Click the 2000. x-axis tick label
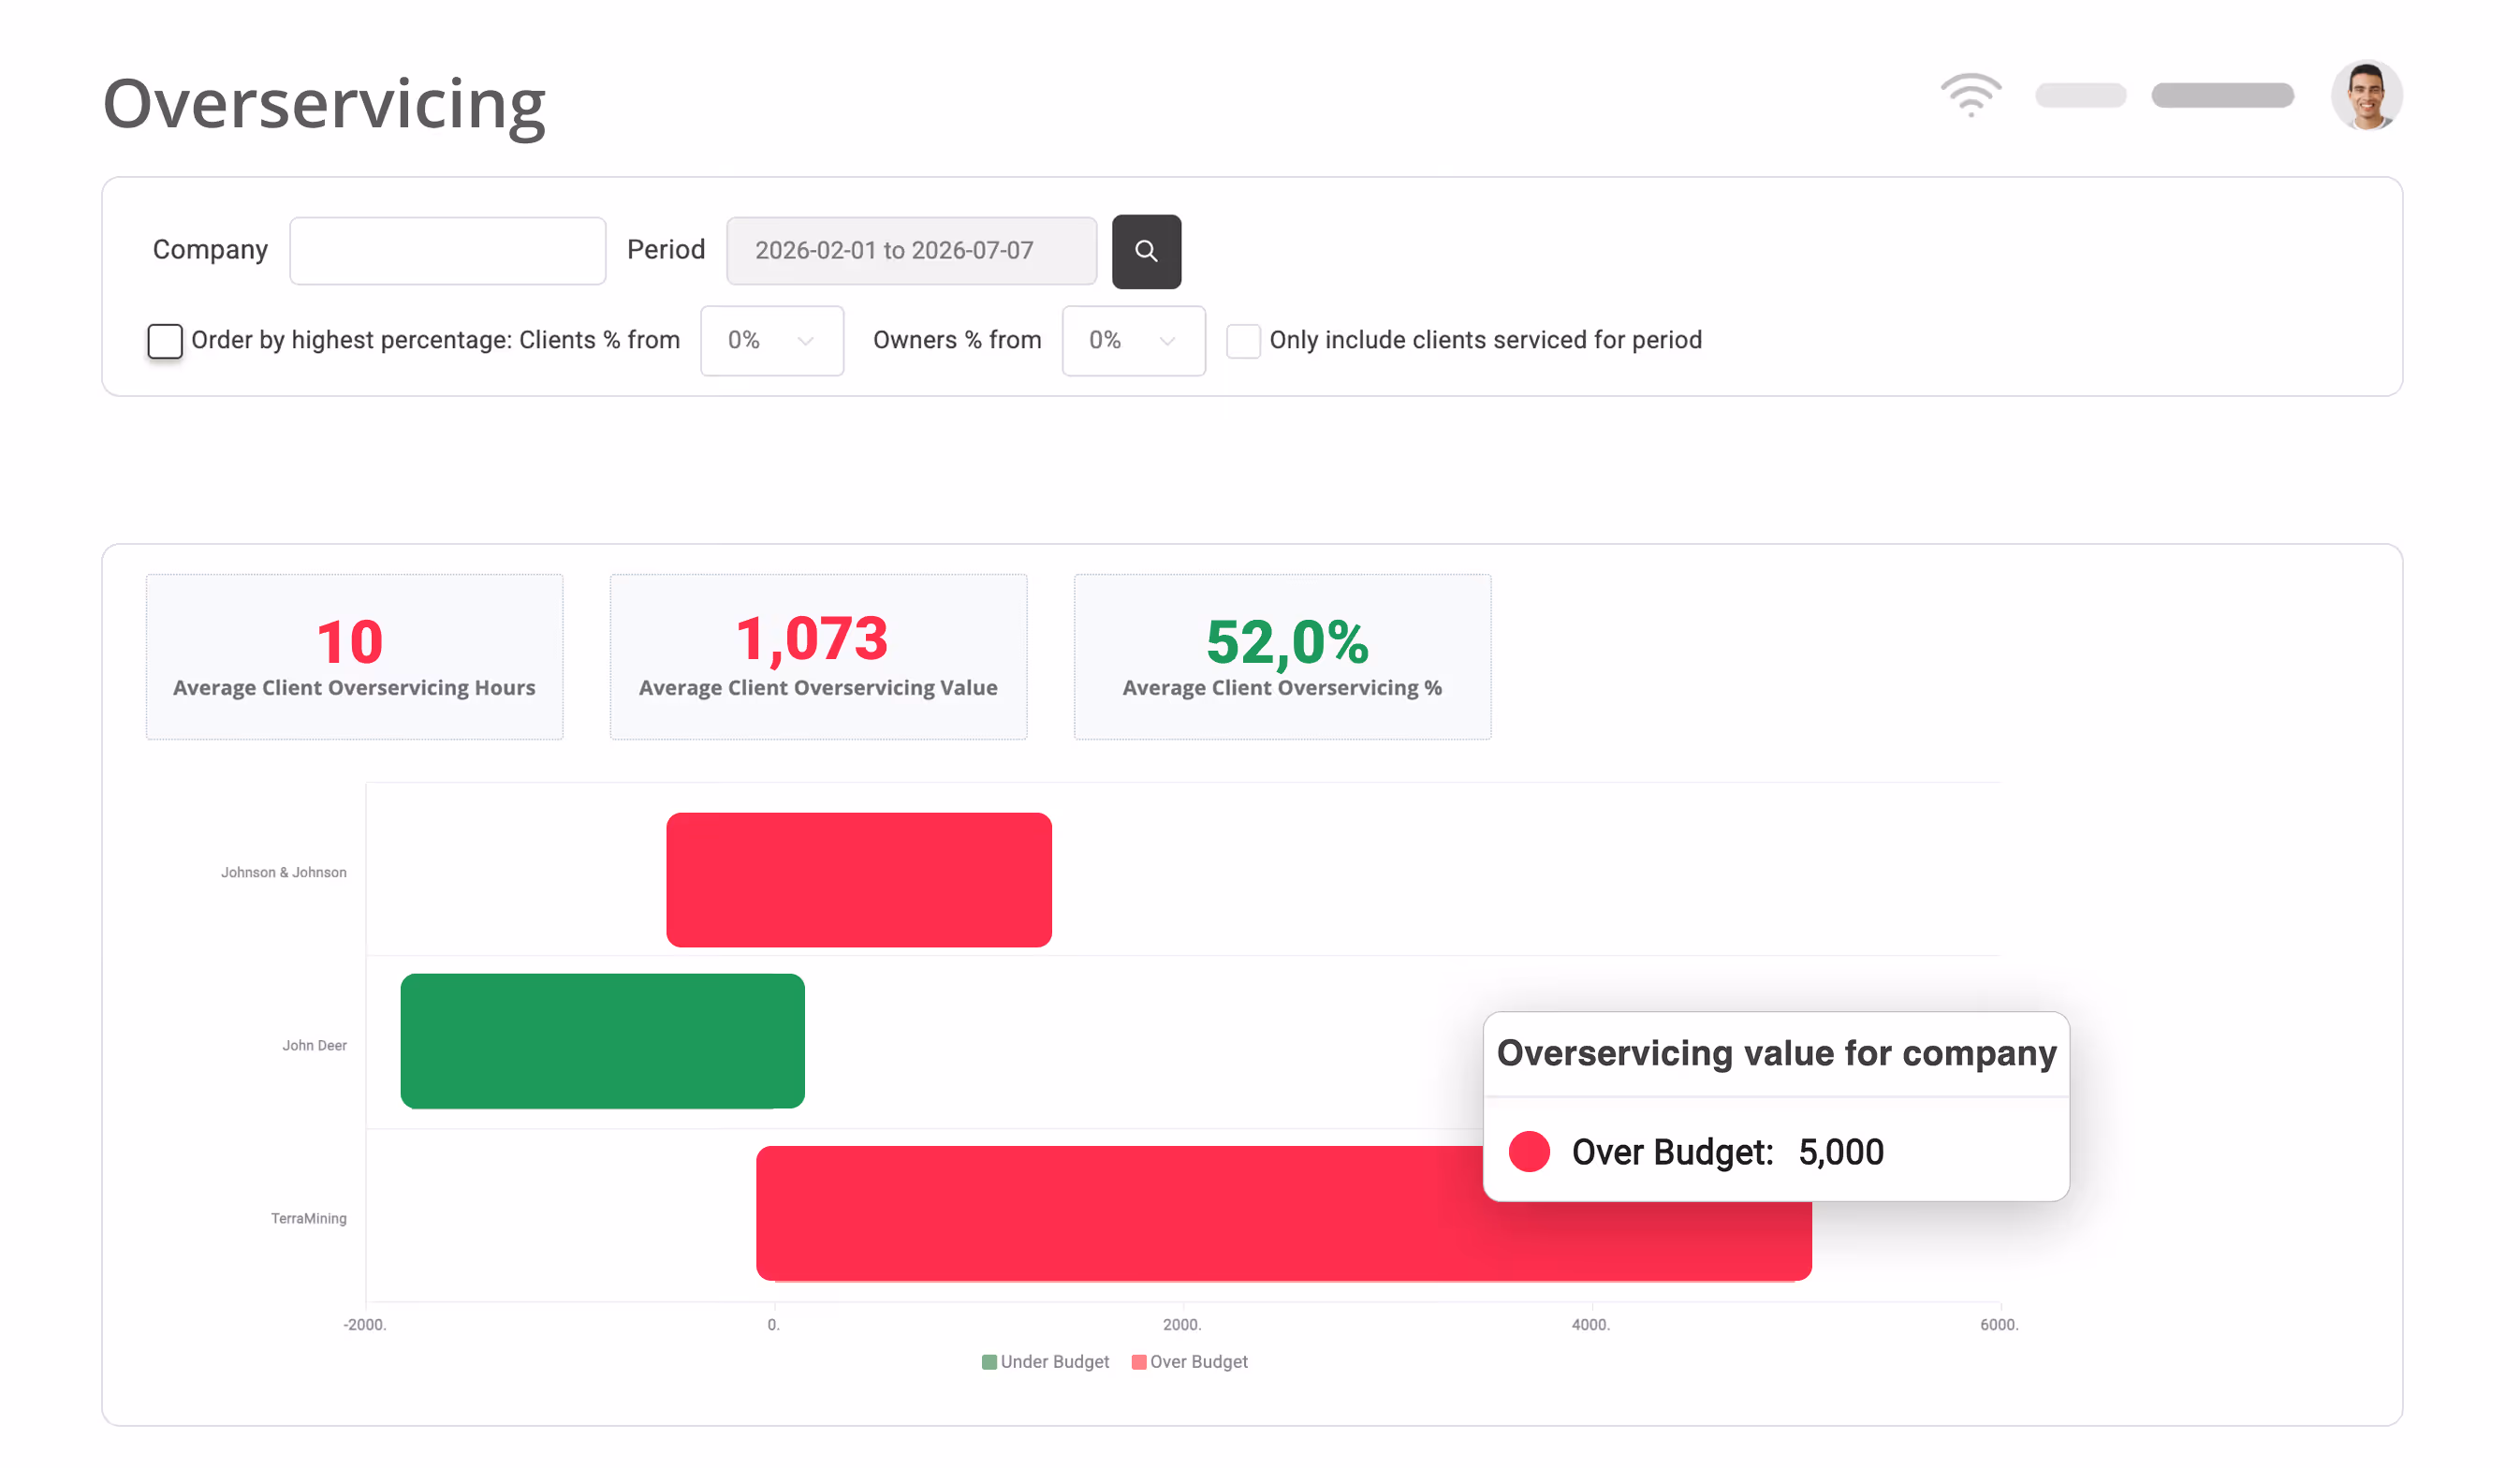Screen dimensions: 2520x1468 coord(1182,1324)
